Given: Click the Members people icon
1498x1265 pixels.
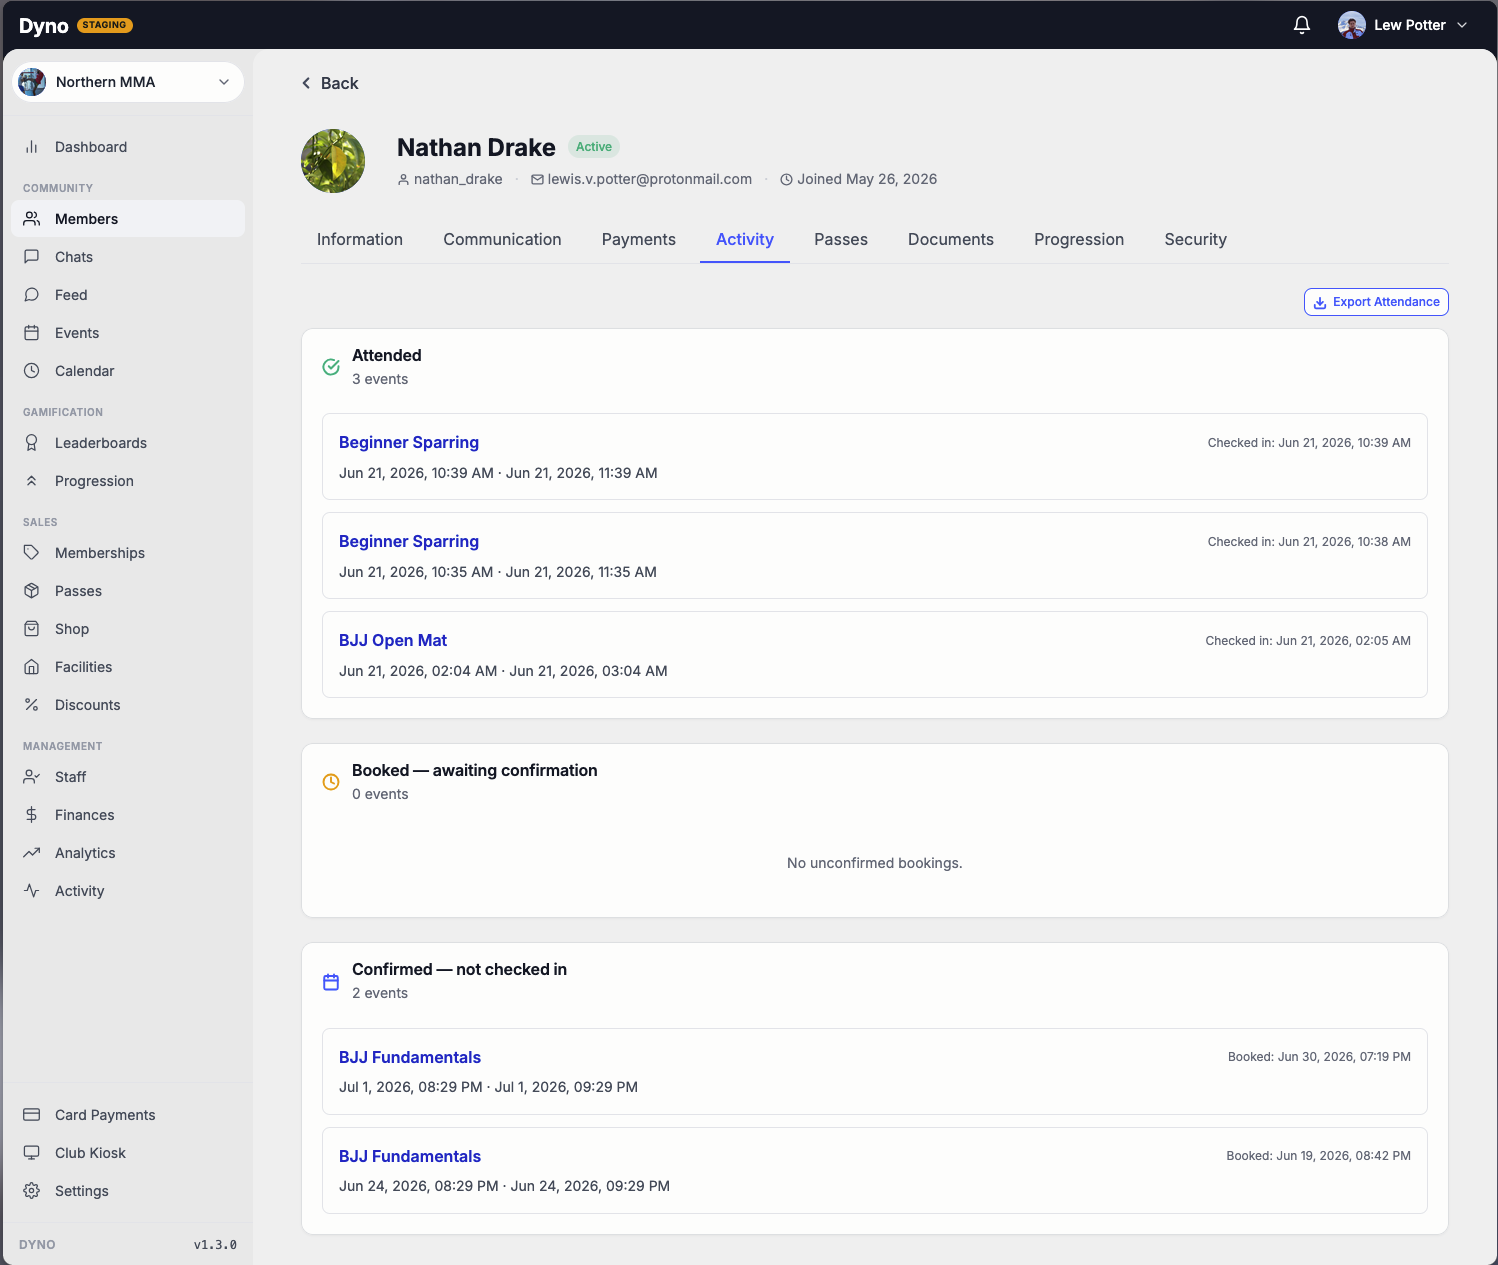Looking at the screenshot, I should click(32, 219).
